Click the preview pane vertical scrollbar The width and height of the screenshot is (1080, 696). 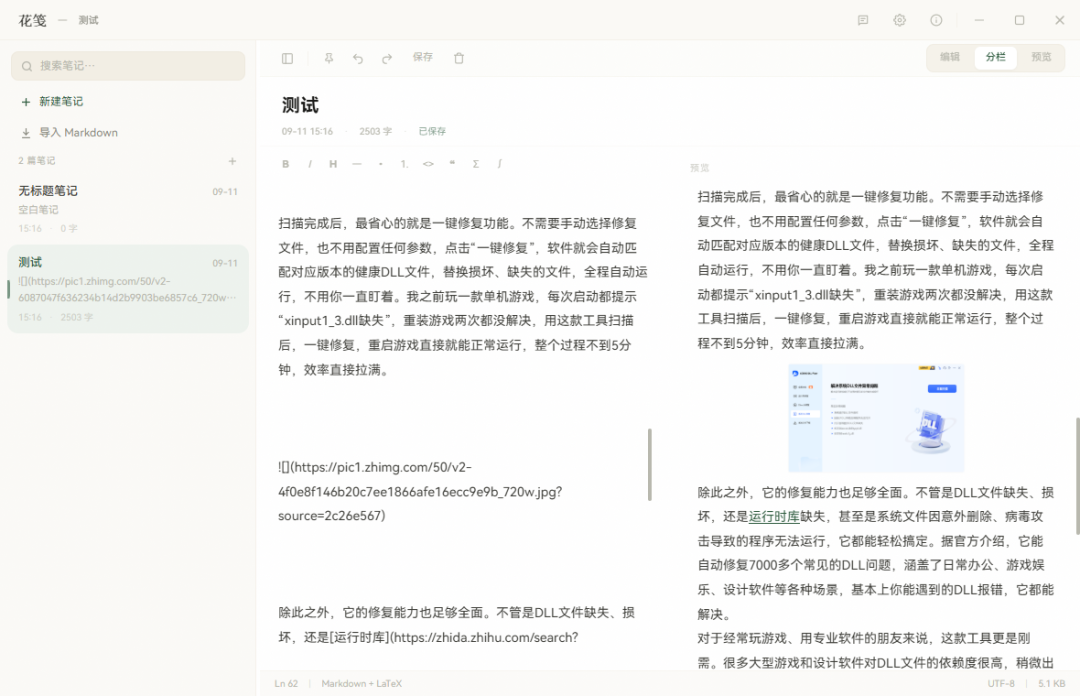click(x=1077, y=475)
